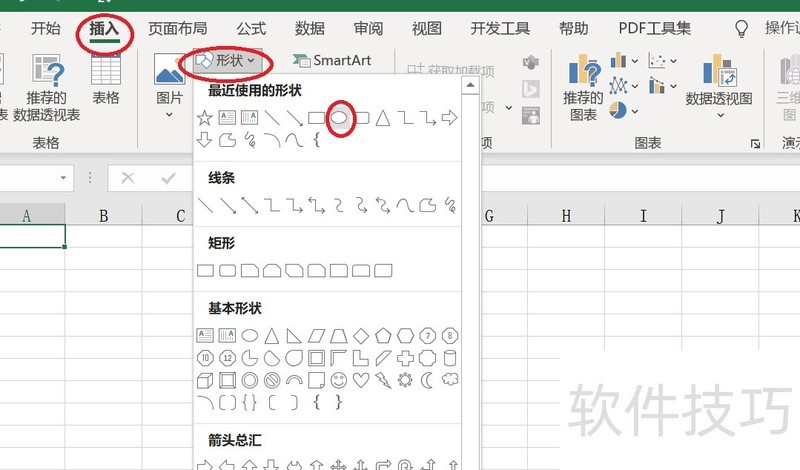
Task: Select the first plain rectangle under 矩形
Action: point(205,270)
